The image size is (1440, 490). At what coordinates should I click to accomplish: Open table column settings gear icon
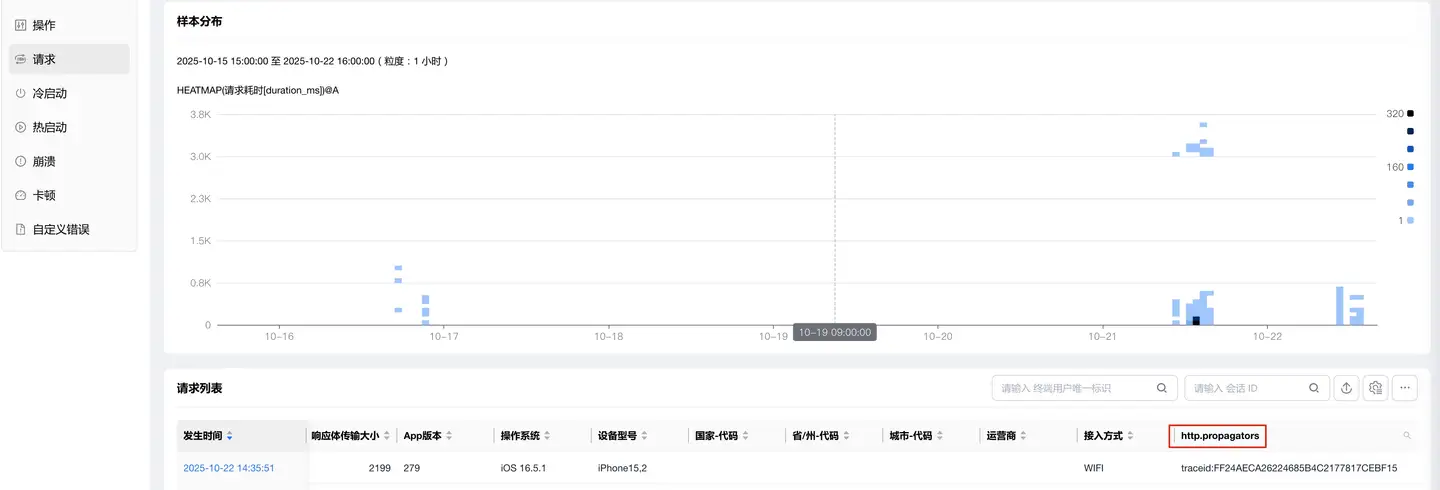pos(1376,388)
